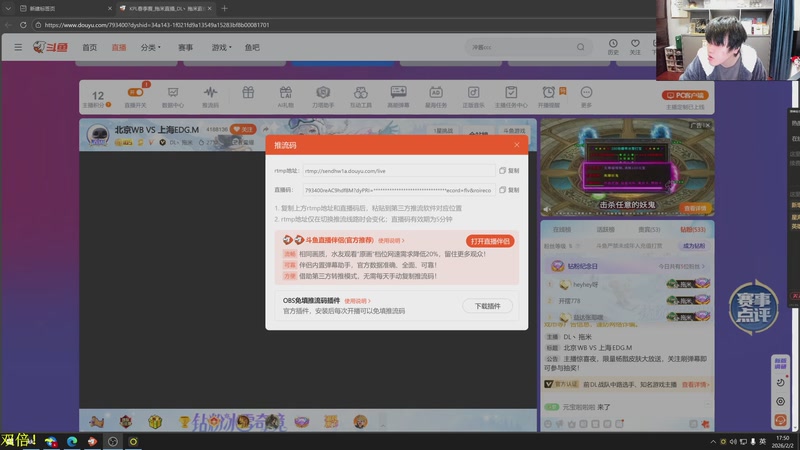Image resolution: width=800 pixels, height=450 pixels.
Task: Open 开播提醒 alarm clock icon
Action: [x=548, y=92]
